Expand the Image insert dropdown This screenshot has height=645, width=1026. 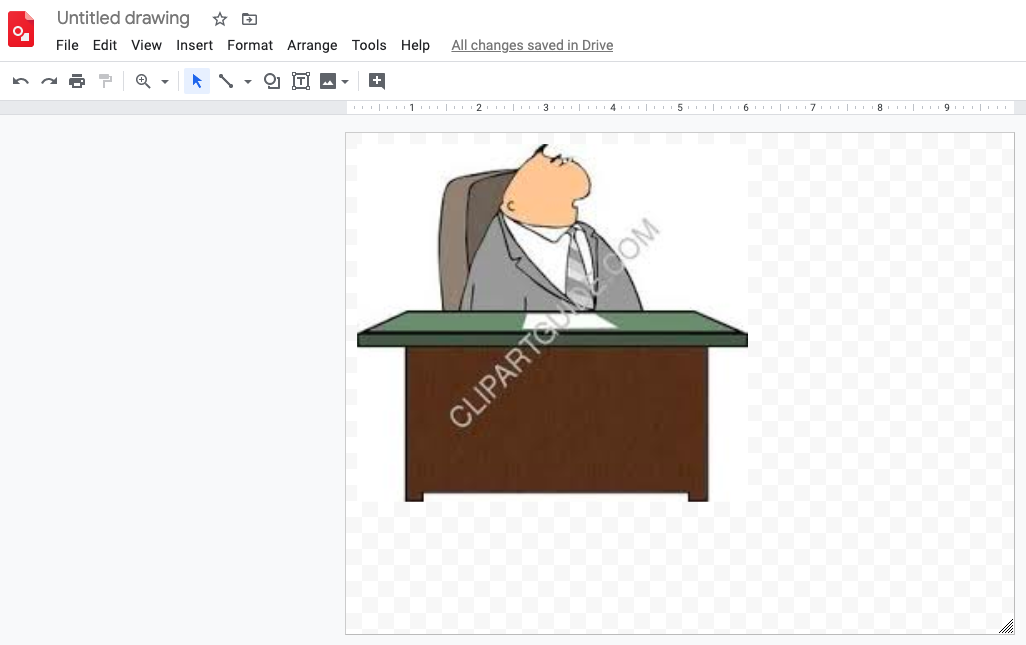345,82
